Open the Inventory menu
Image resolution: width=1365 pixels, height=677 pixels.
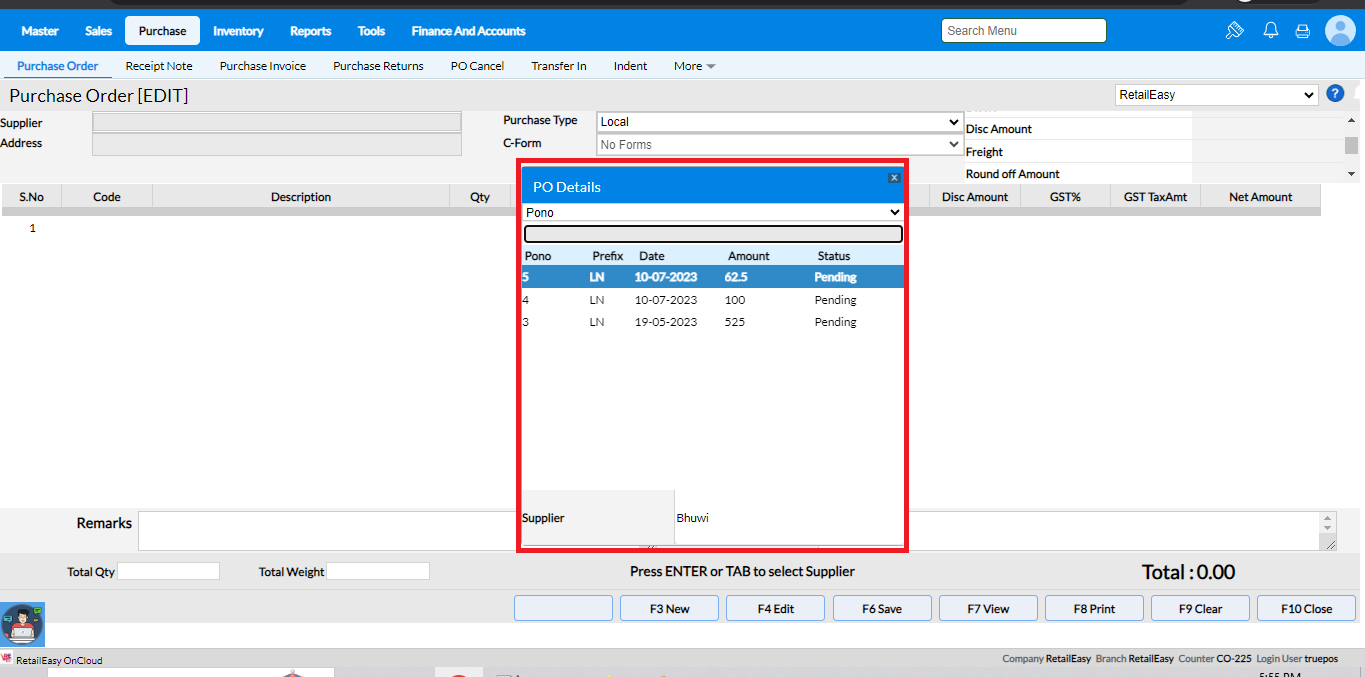point(238,31)
